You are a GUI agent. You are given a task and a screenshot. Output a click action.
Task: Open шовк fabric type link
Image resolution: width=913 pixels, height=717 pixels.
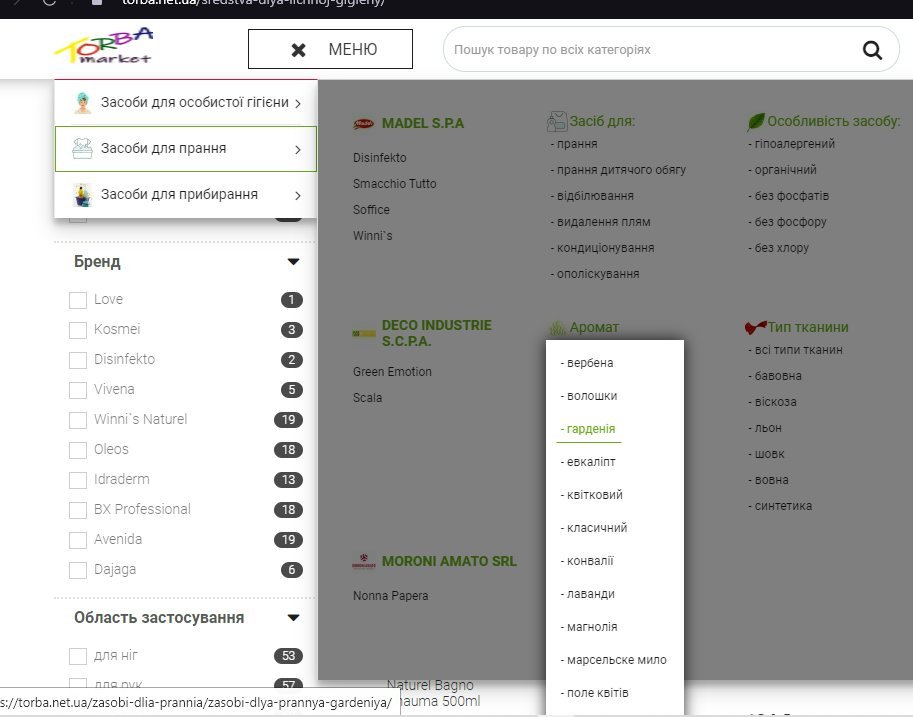point(766,454)
